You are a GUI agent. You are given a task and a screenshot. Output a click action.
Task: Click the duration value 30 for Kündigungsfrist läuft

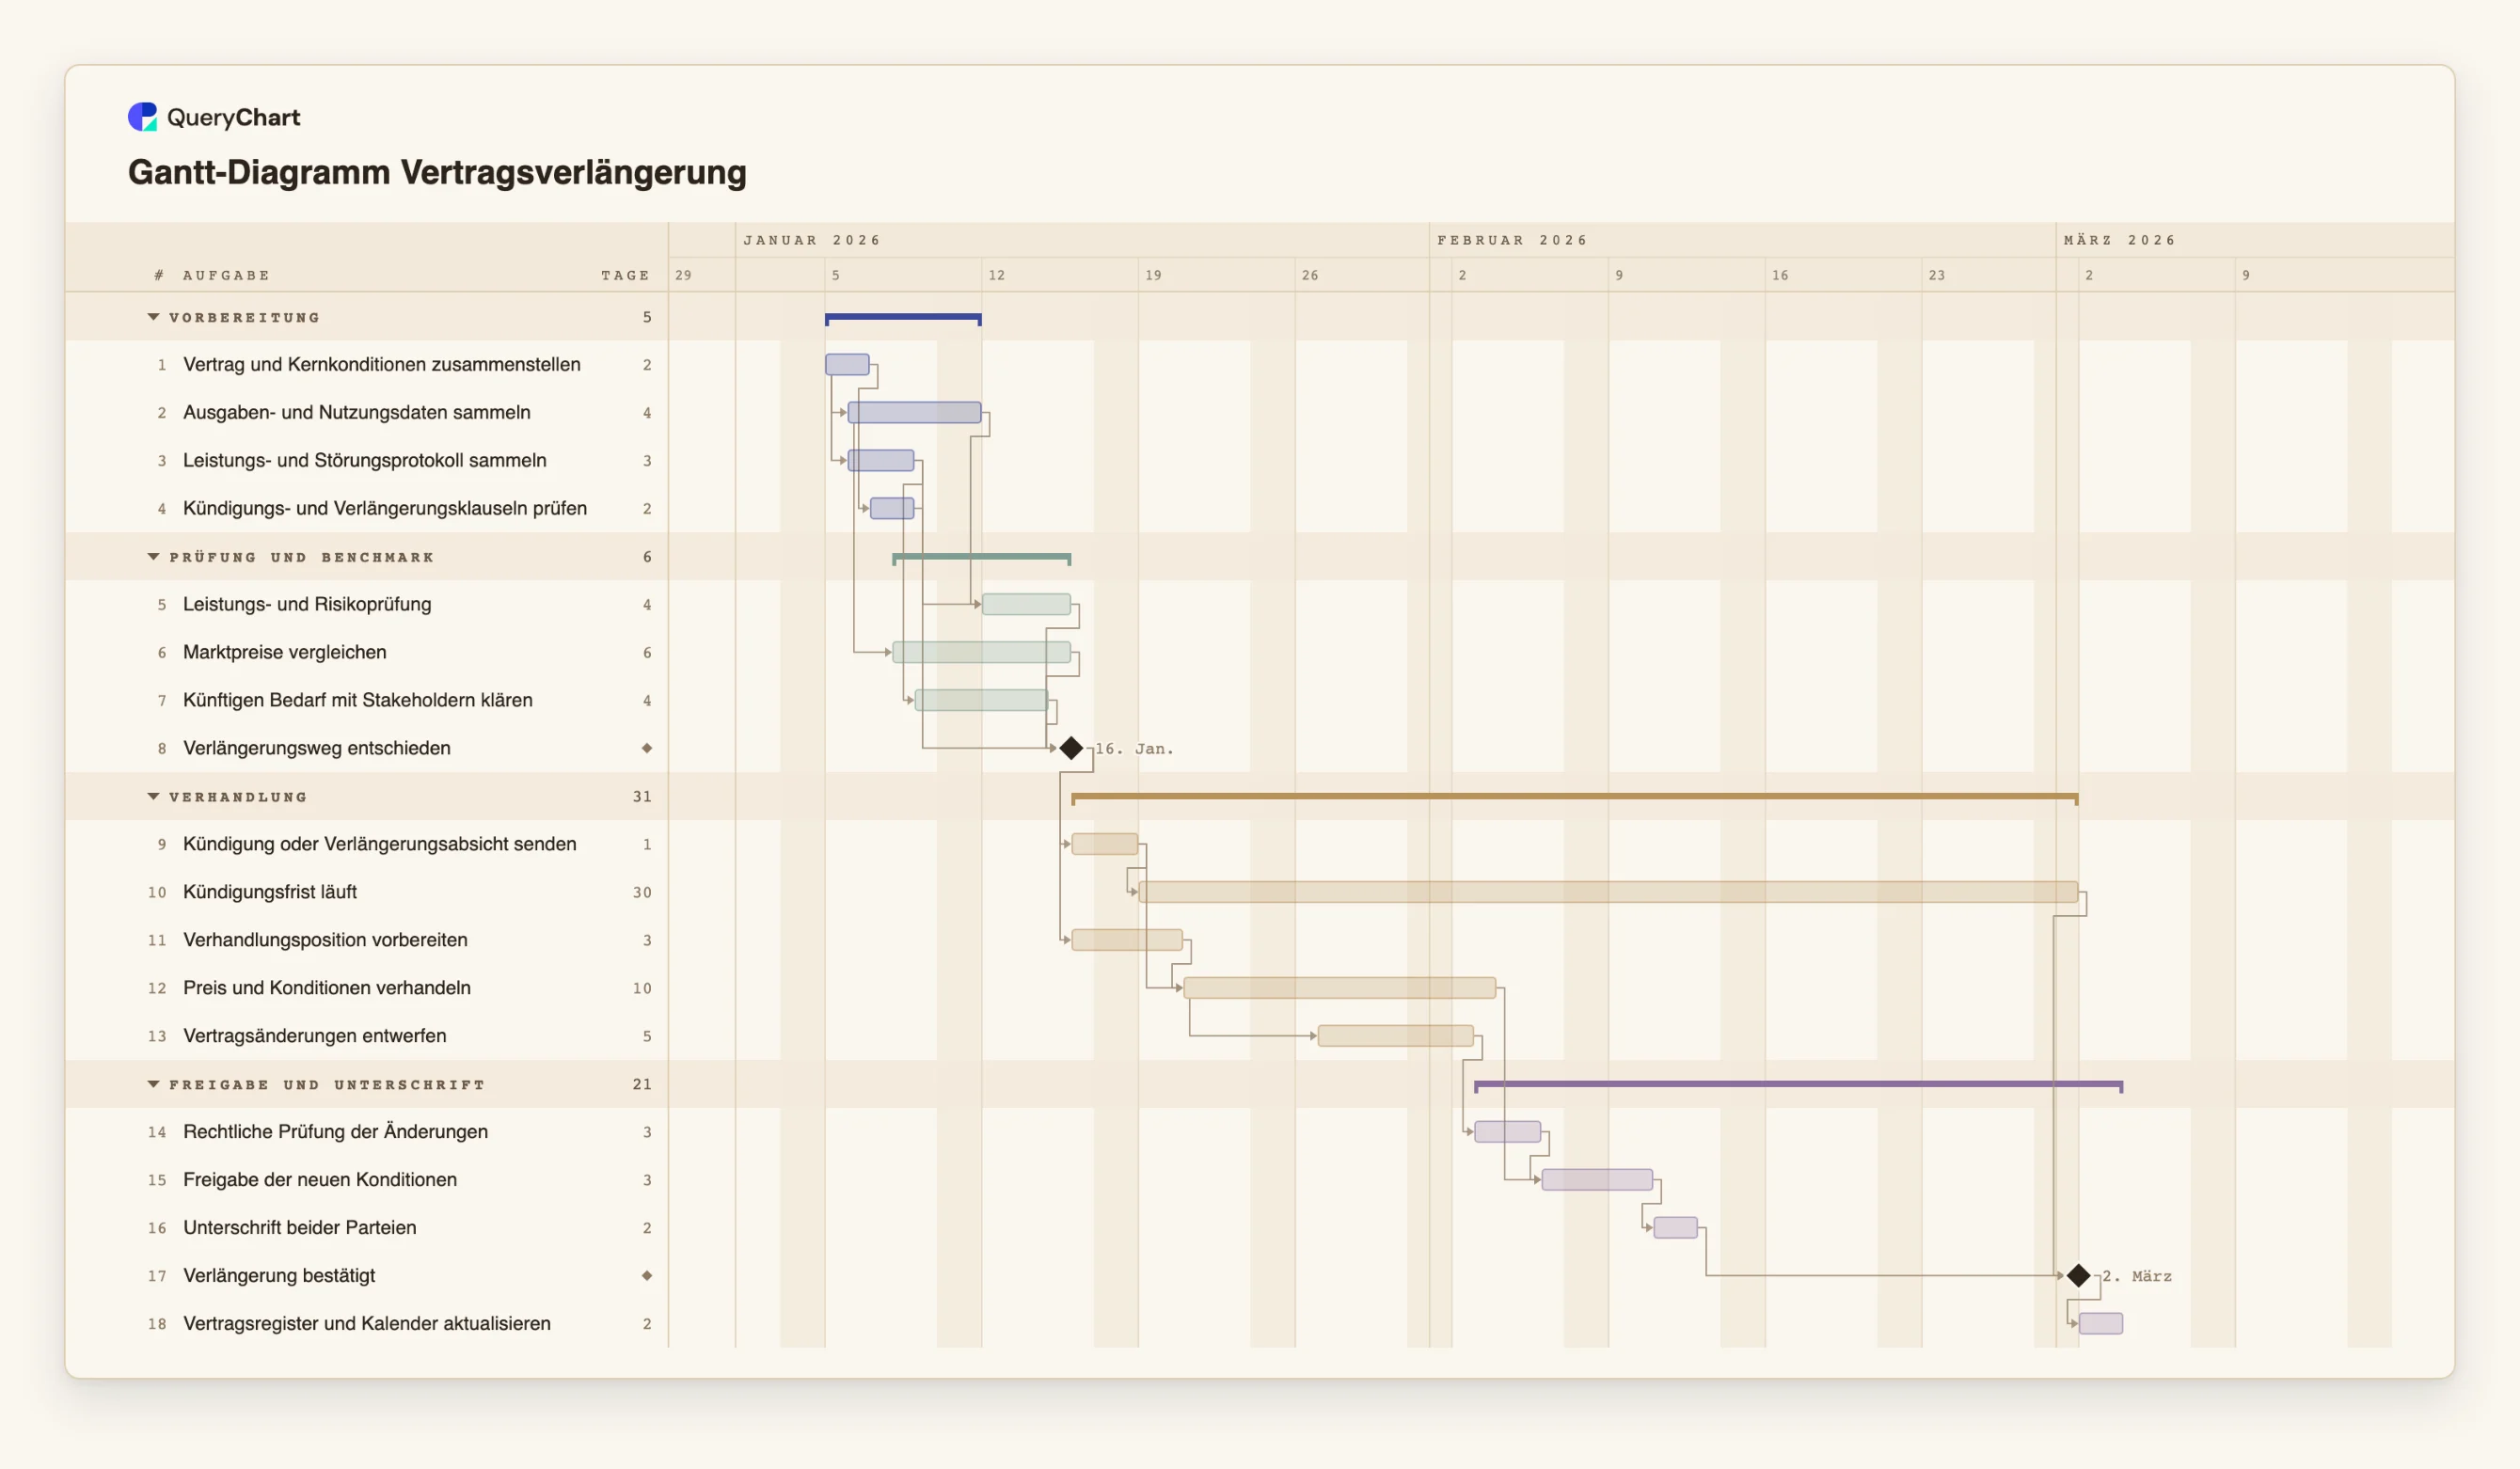(x=642, y=892)
